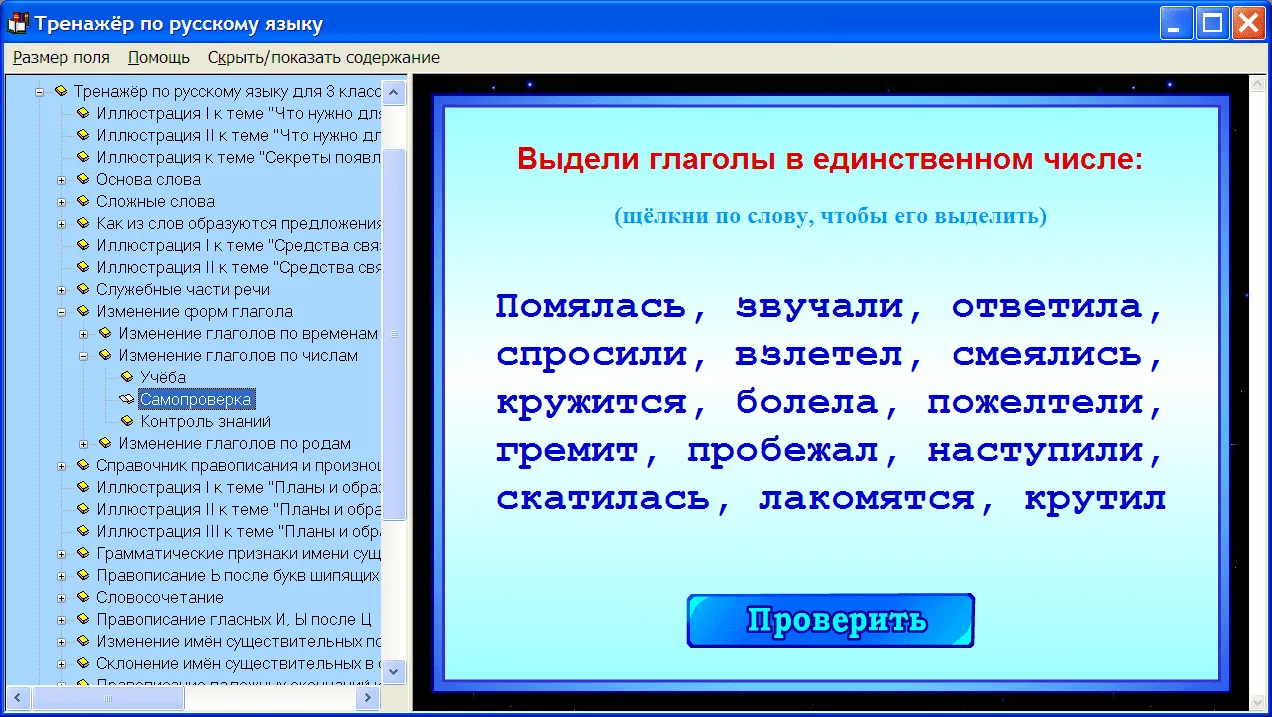The height and width of the screenshot is (717, 1272).
Task: Expand Справочник правописания node
Action: coord(61,465)
